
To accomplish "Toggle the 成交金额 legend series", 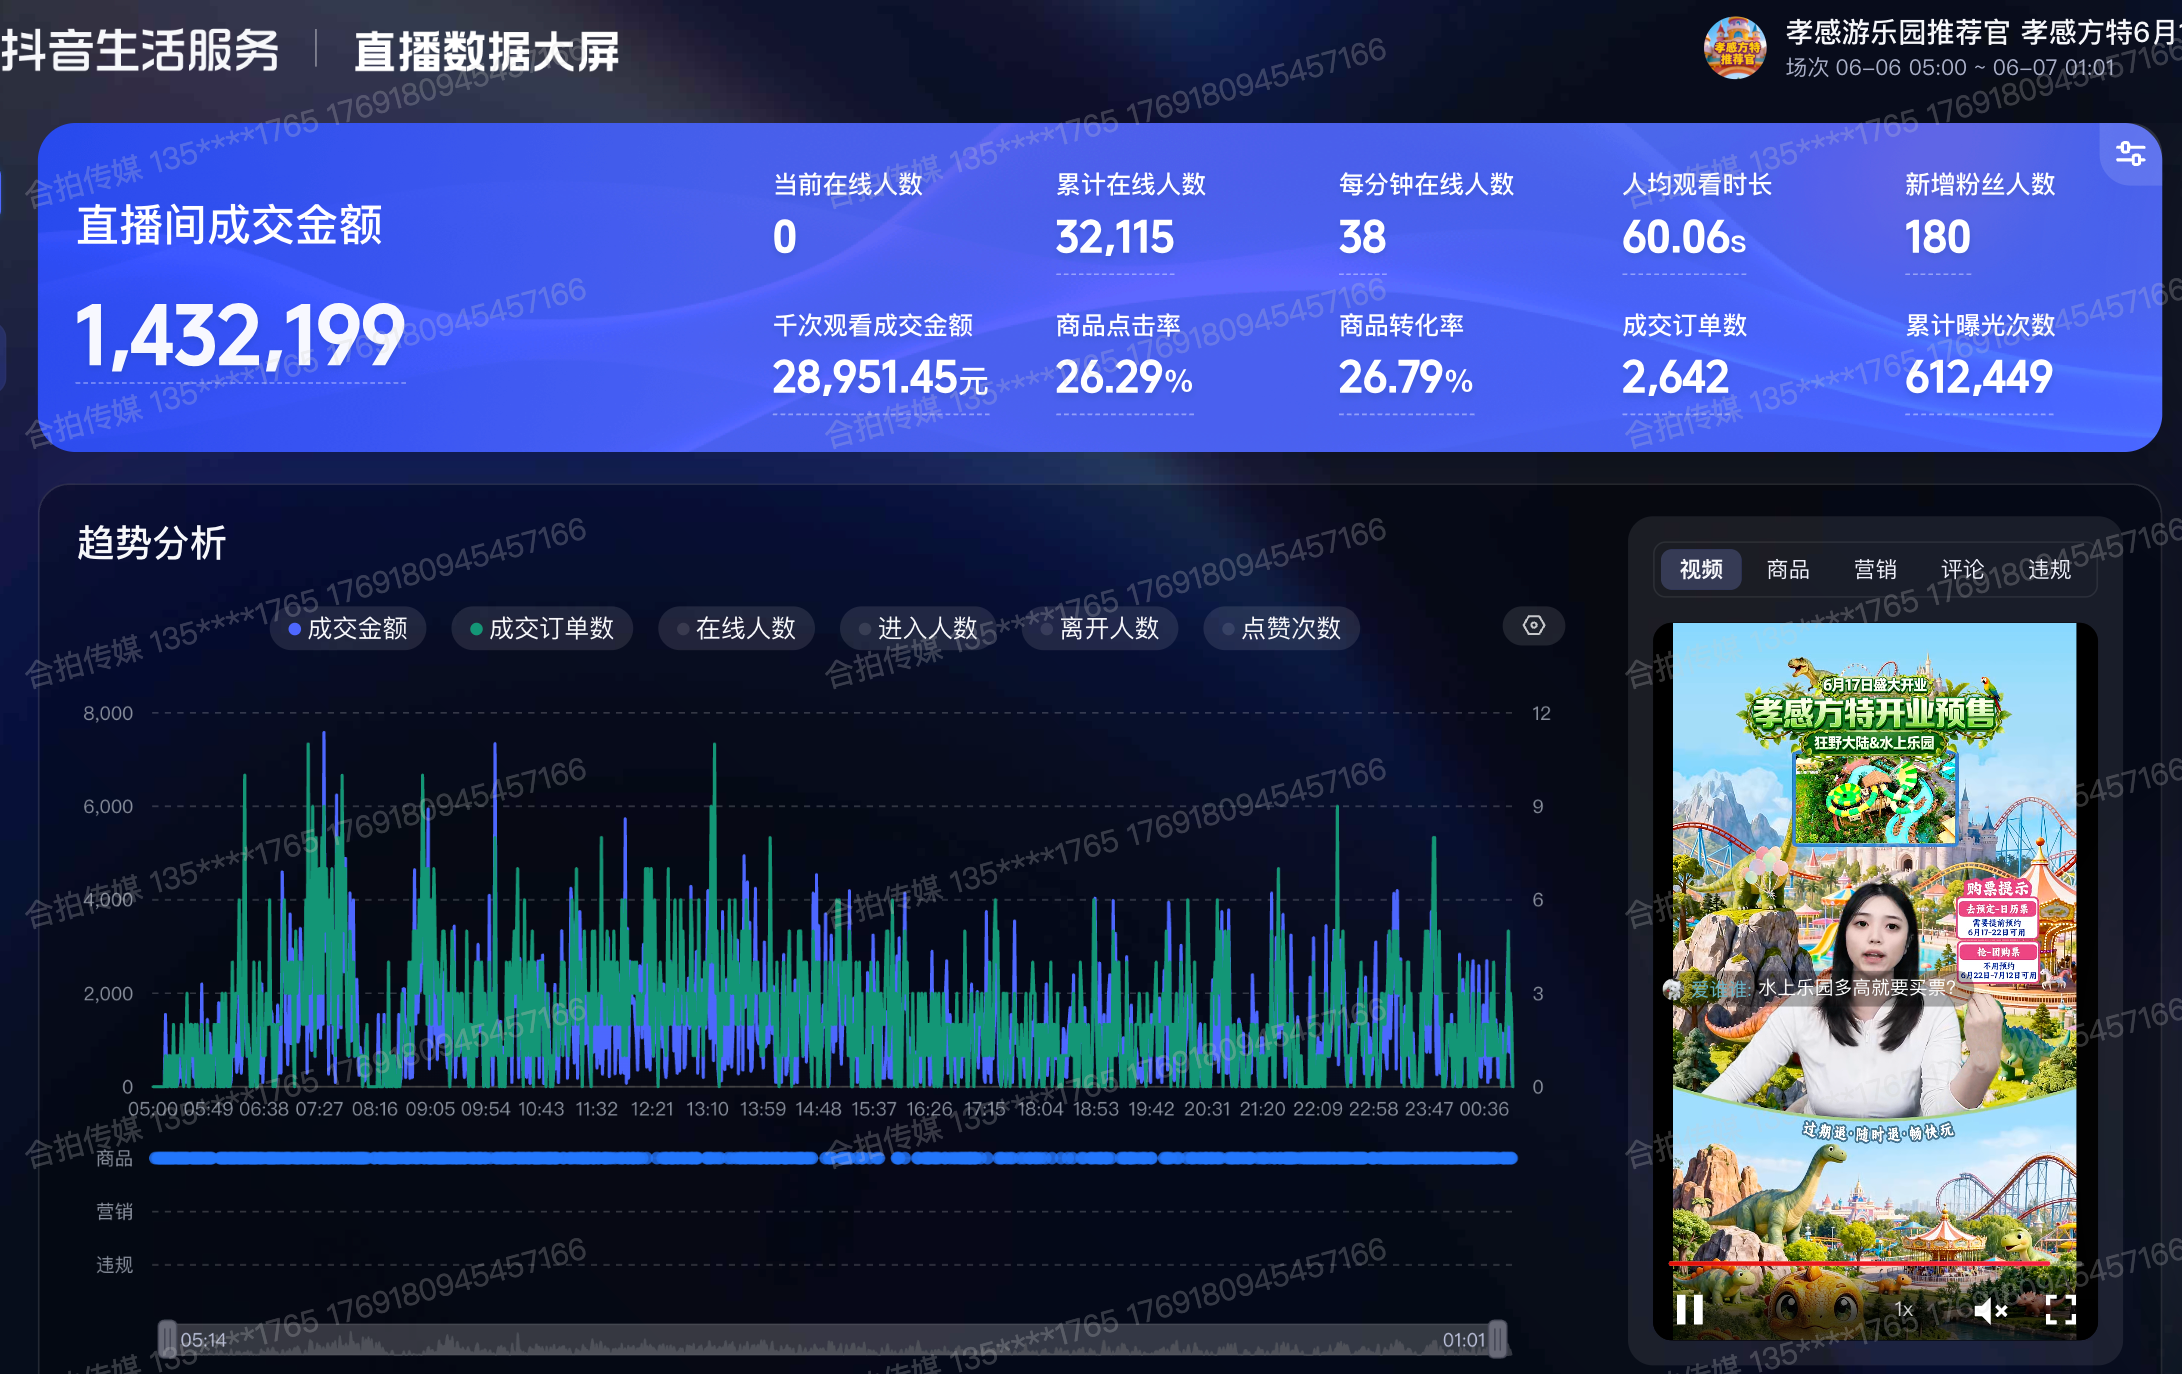I will pos(348,628).
